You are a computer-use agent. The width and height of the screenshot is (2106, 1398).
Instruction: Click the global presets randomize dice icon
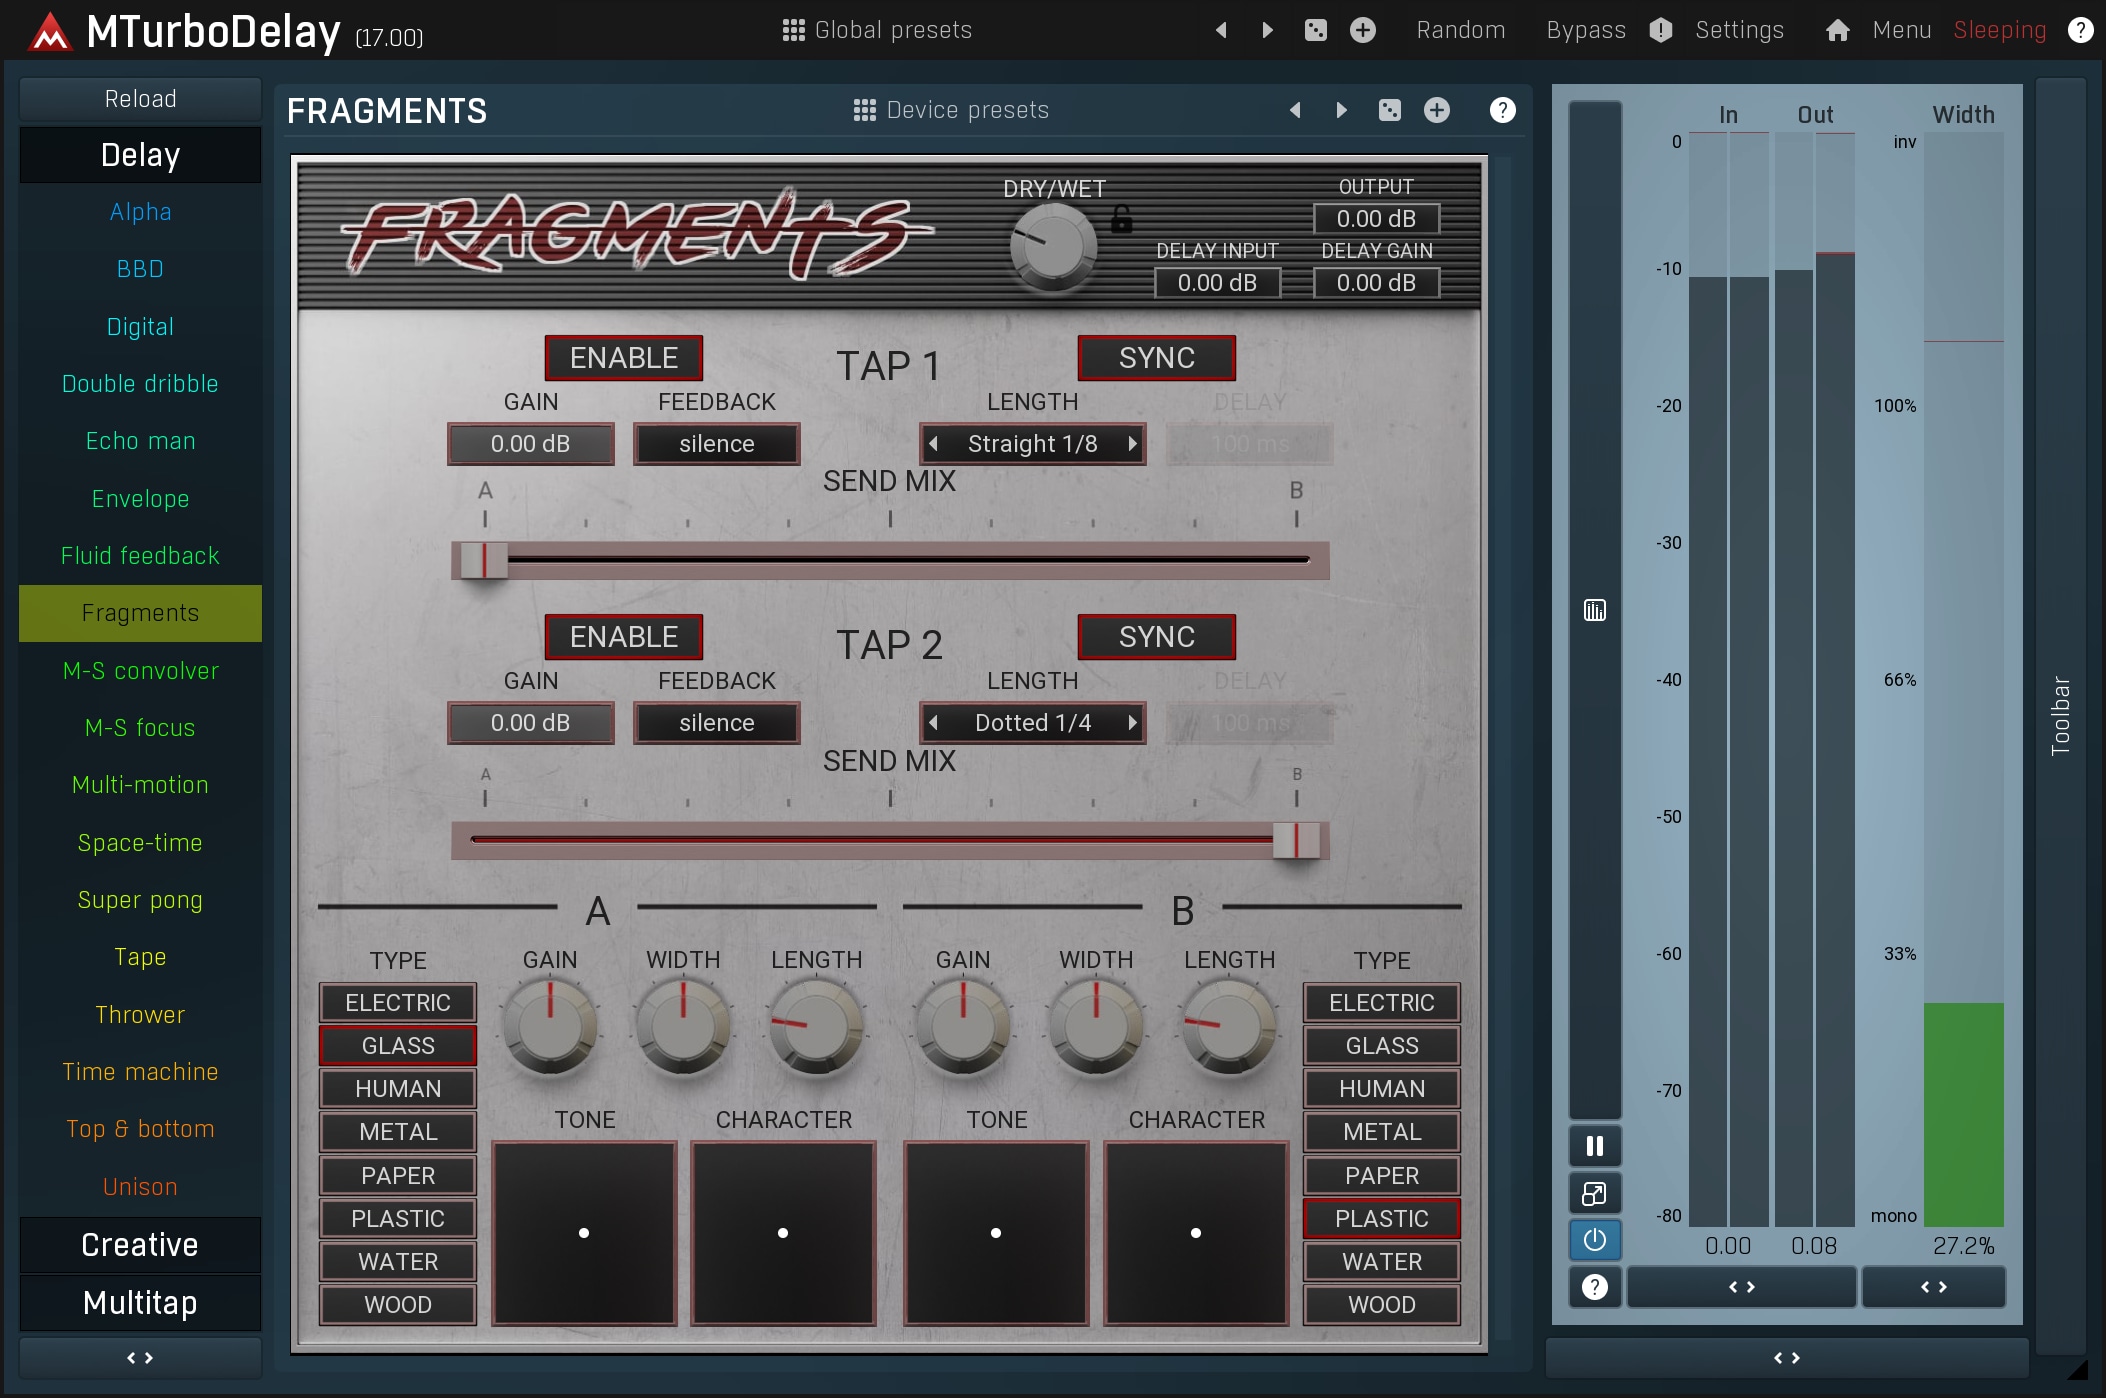[1315, 30]
